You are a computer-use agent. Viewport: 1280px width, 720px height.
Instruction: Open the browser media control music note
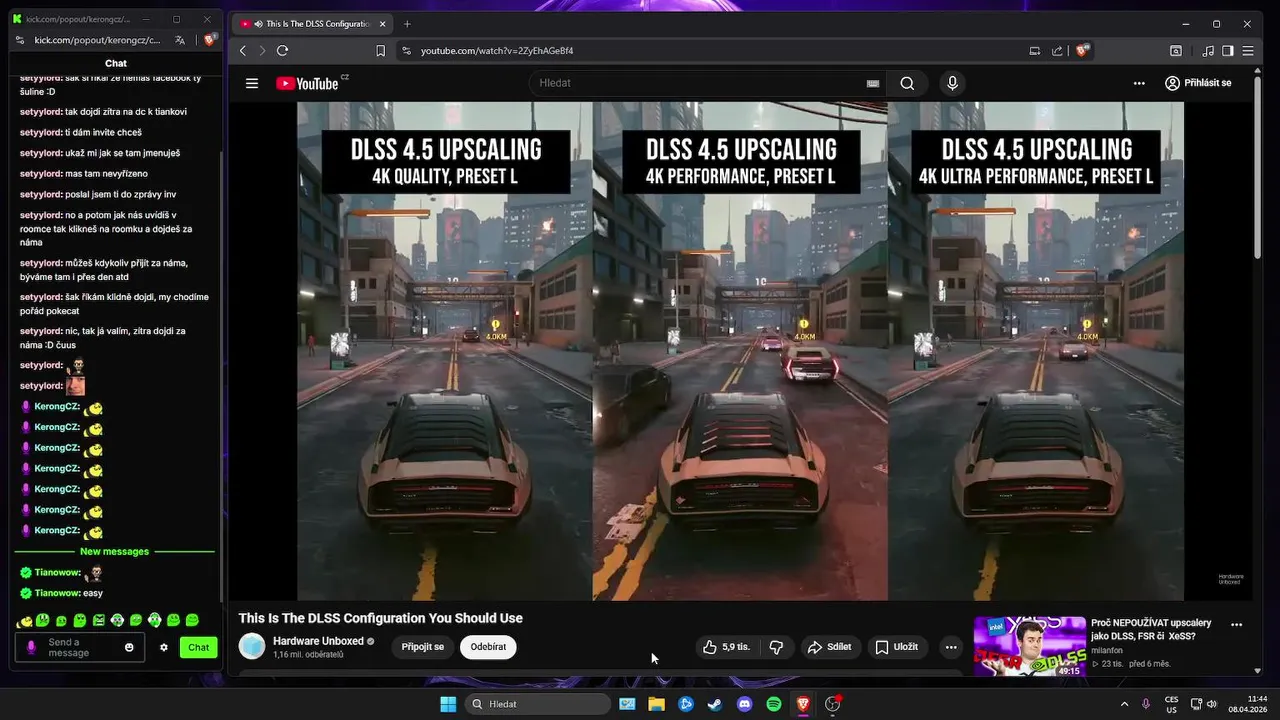tap(1208, 50)
